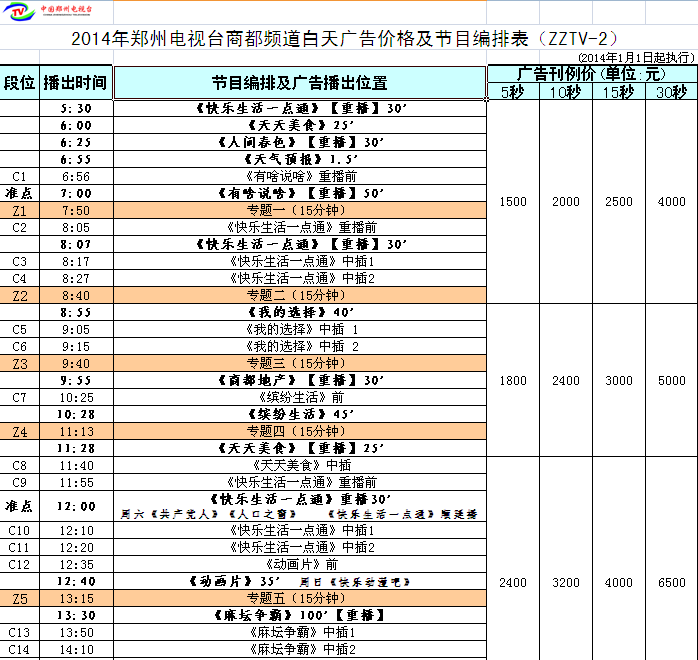
Task: Click the 10秒 column header
Action: click(x=566, y=92)
